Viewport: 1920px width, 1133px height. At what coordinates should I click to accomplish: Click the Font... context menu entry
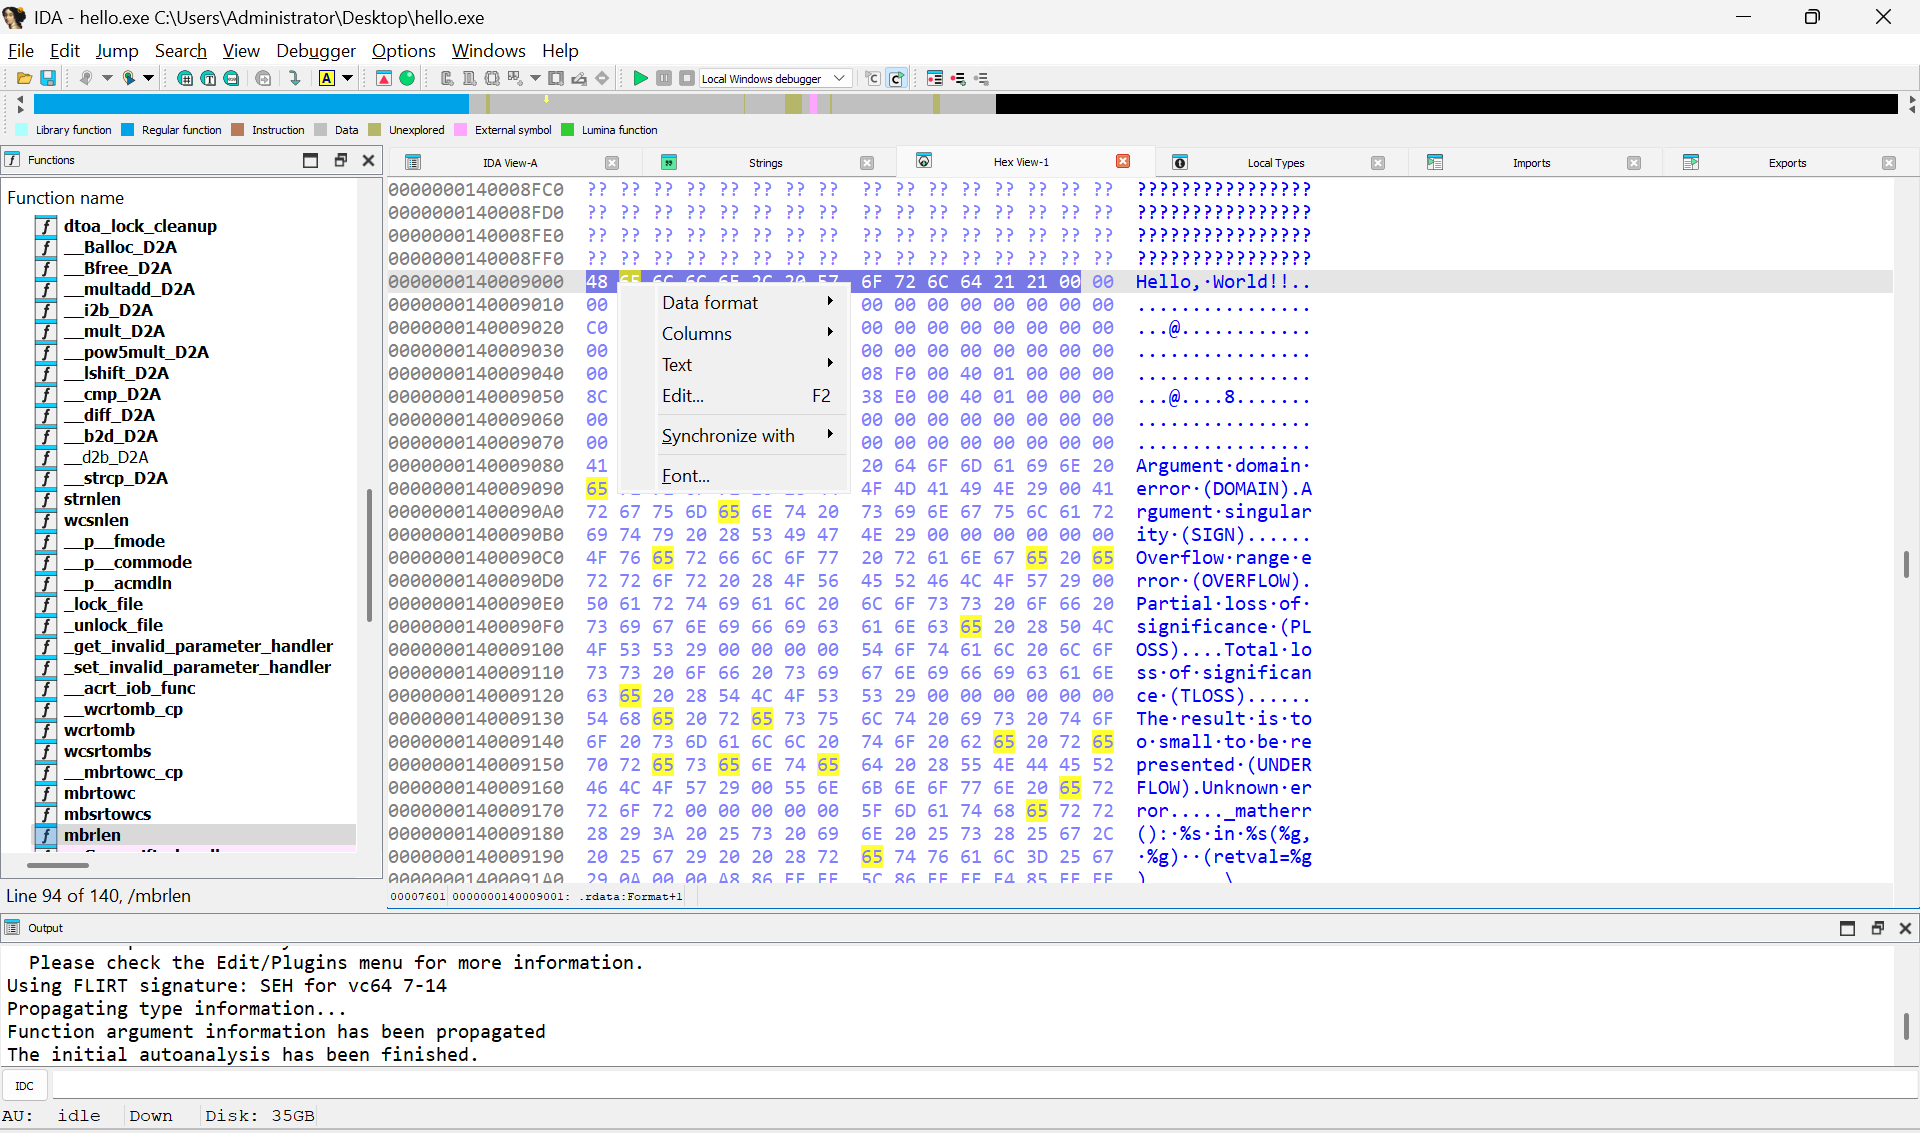686,476
